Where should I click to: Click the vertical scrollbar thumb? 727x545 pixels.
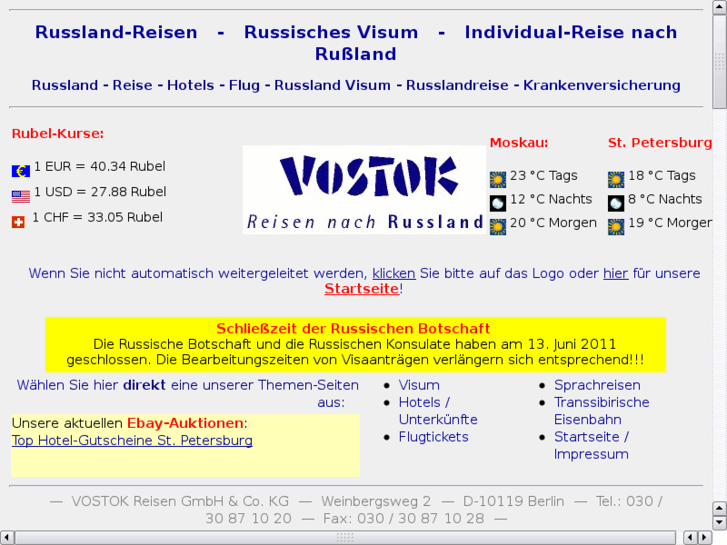(720, 61)
